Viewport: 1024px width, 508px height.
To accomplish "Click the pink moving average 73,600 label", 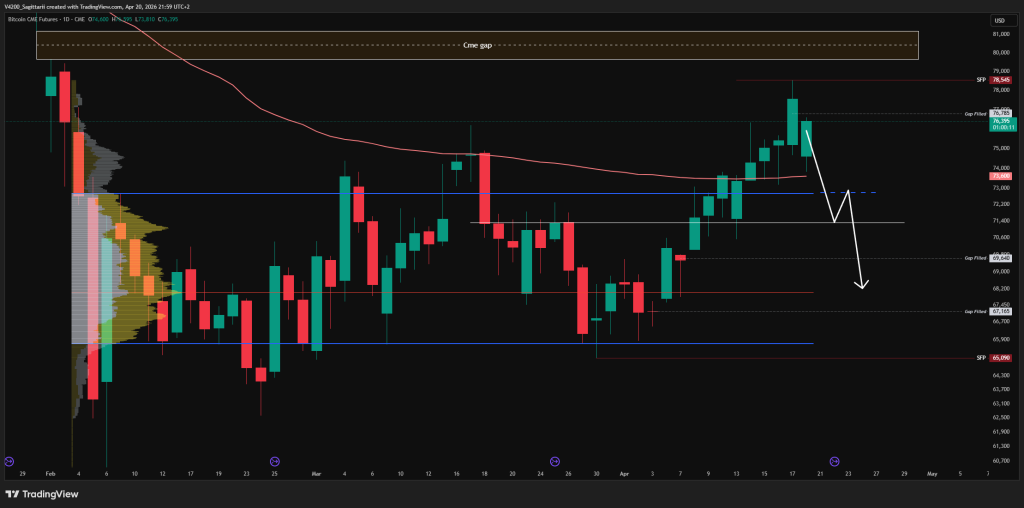I will pos(1000,176).
